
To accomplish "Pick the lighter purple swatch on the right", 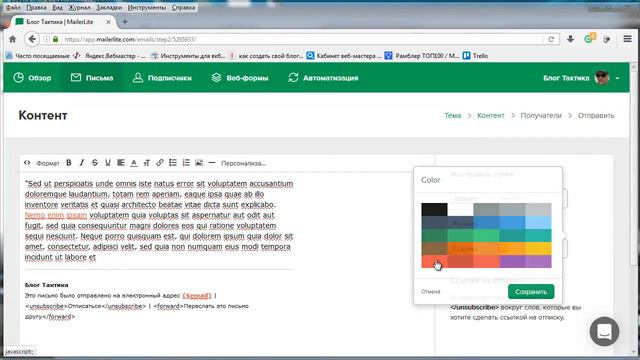I will [x=538, y=262].
